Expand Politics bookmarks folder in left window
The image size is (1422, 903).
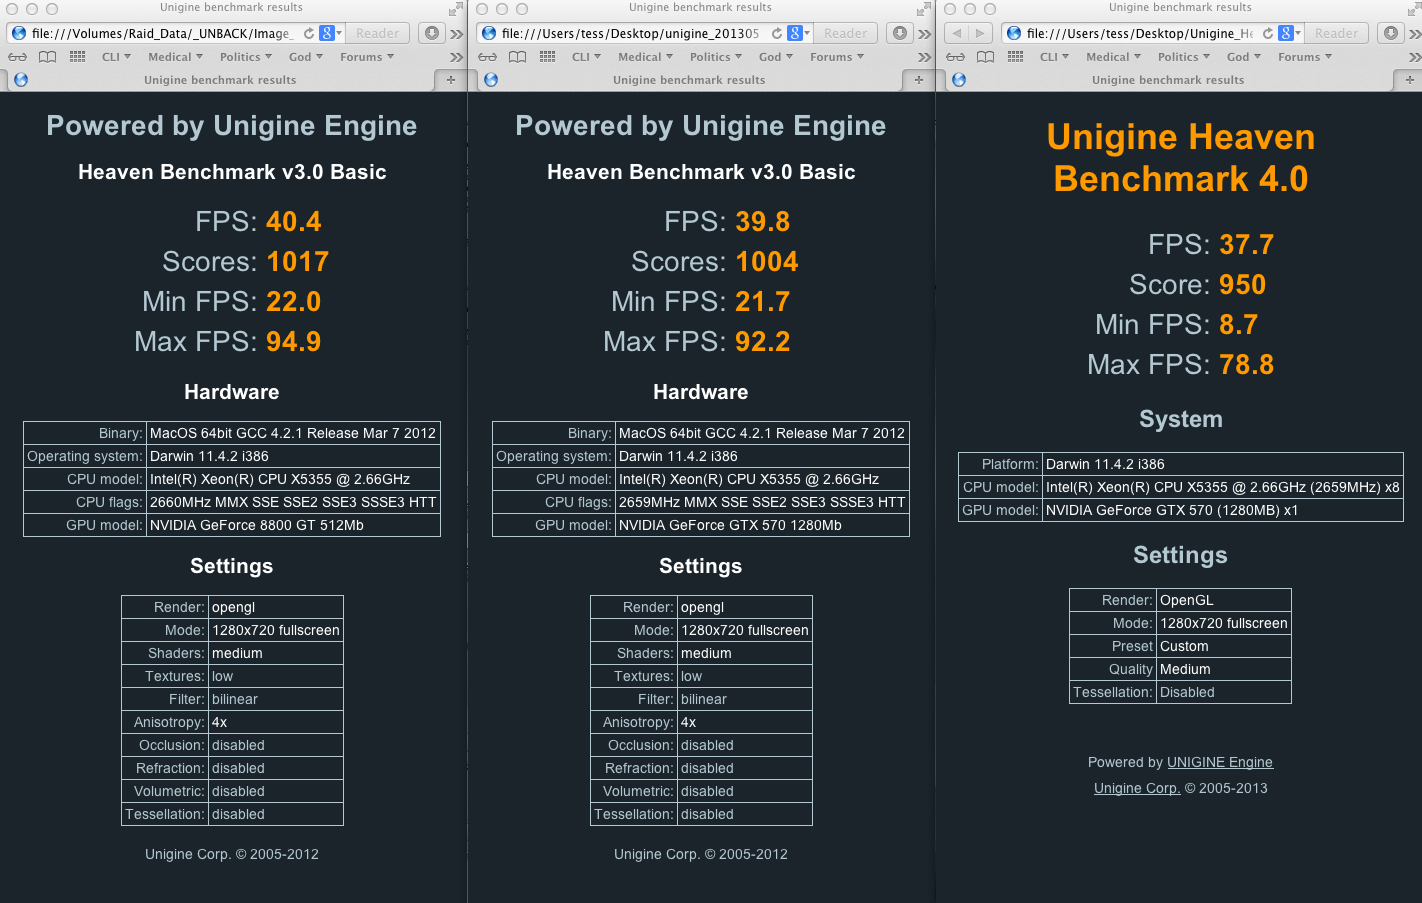pyautogui.click(x=246, y=57)
